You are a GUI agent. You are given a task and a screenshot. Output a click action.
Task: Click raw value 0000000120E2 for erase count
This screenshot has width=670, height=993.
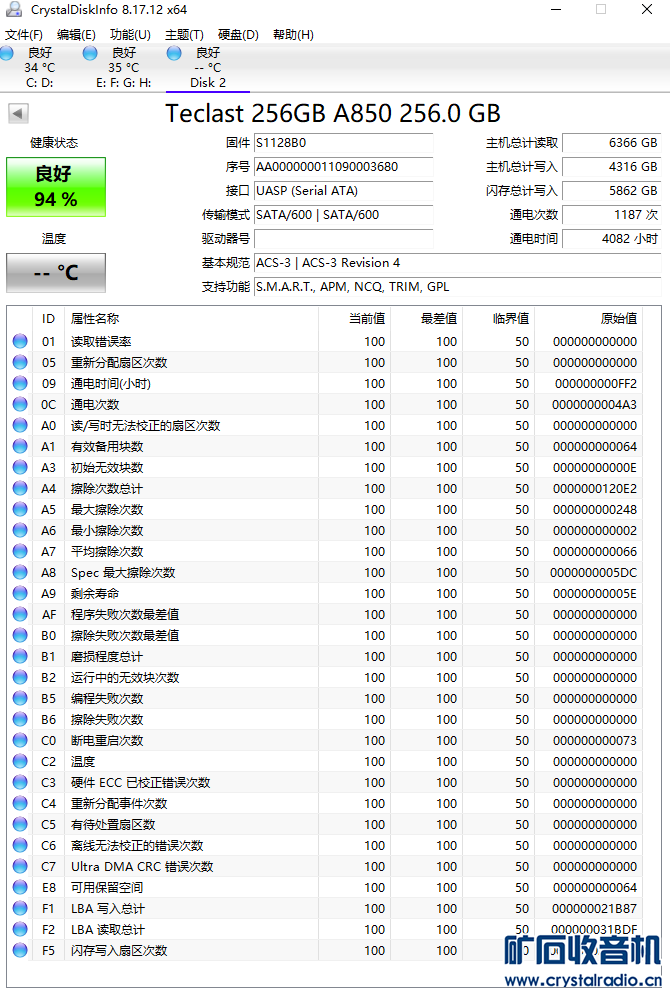594,488
